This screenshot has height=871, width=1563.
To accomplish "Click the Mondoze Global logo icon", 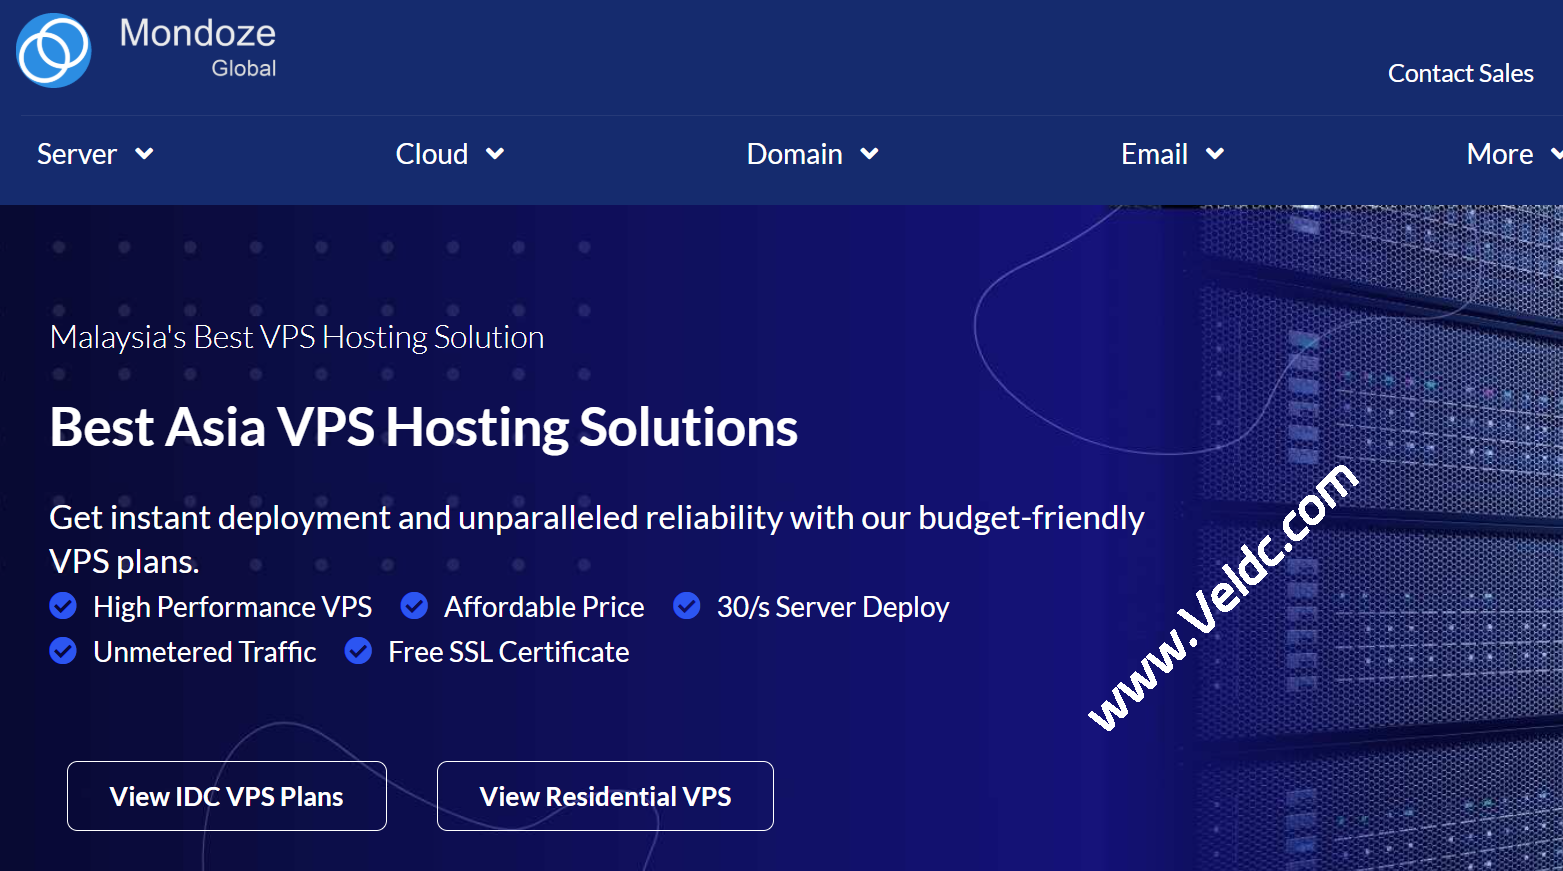I will pos(52,50).
